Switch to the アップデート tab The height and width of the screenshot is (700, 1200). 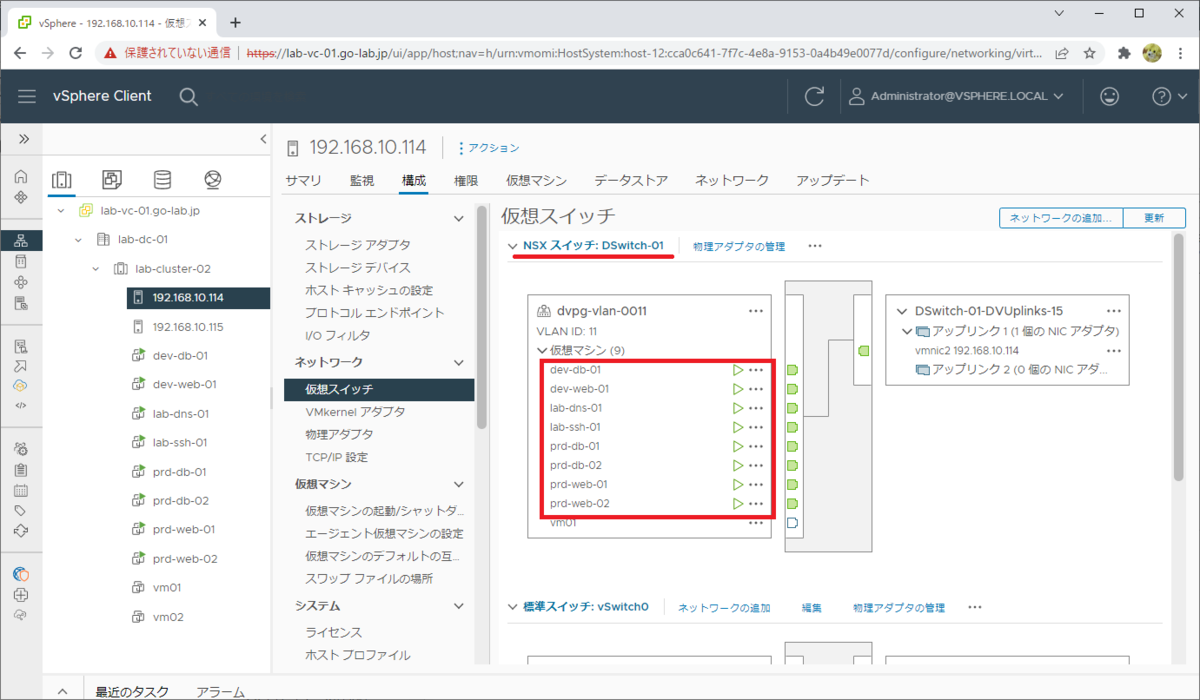click(x=833, y=181)
